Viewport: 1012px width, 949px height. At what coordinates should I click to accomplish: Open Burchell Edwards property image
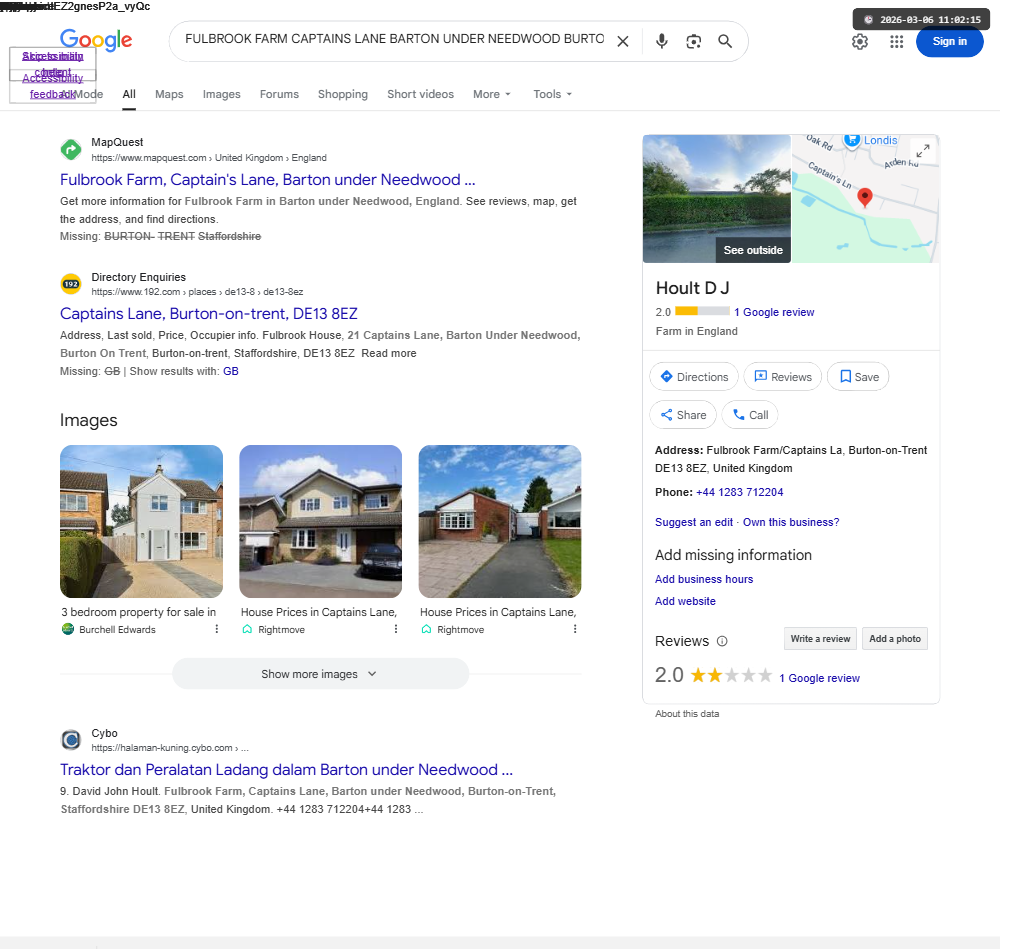(141, 521)
